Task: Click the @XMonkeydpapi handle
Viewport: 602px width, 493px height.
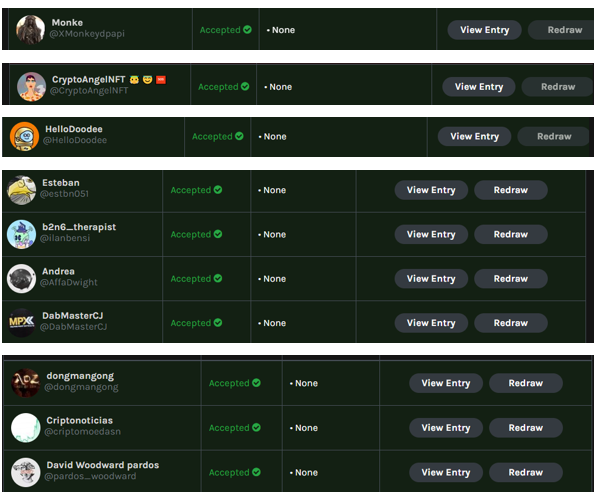Action: pos(87,34)
